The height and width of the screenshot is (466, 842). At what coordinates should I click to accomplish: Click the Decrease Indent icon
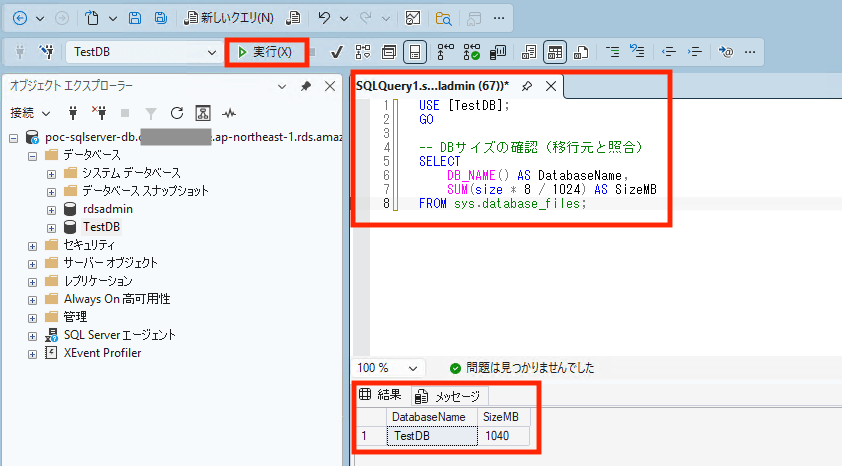(669, 52)
